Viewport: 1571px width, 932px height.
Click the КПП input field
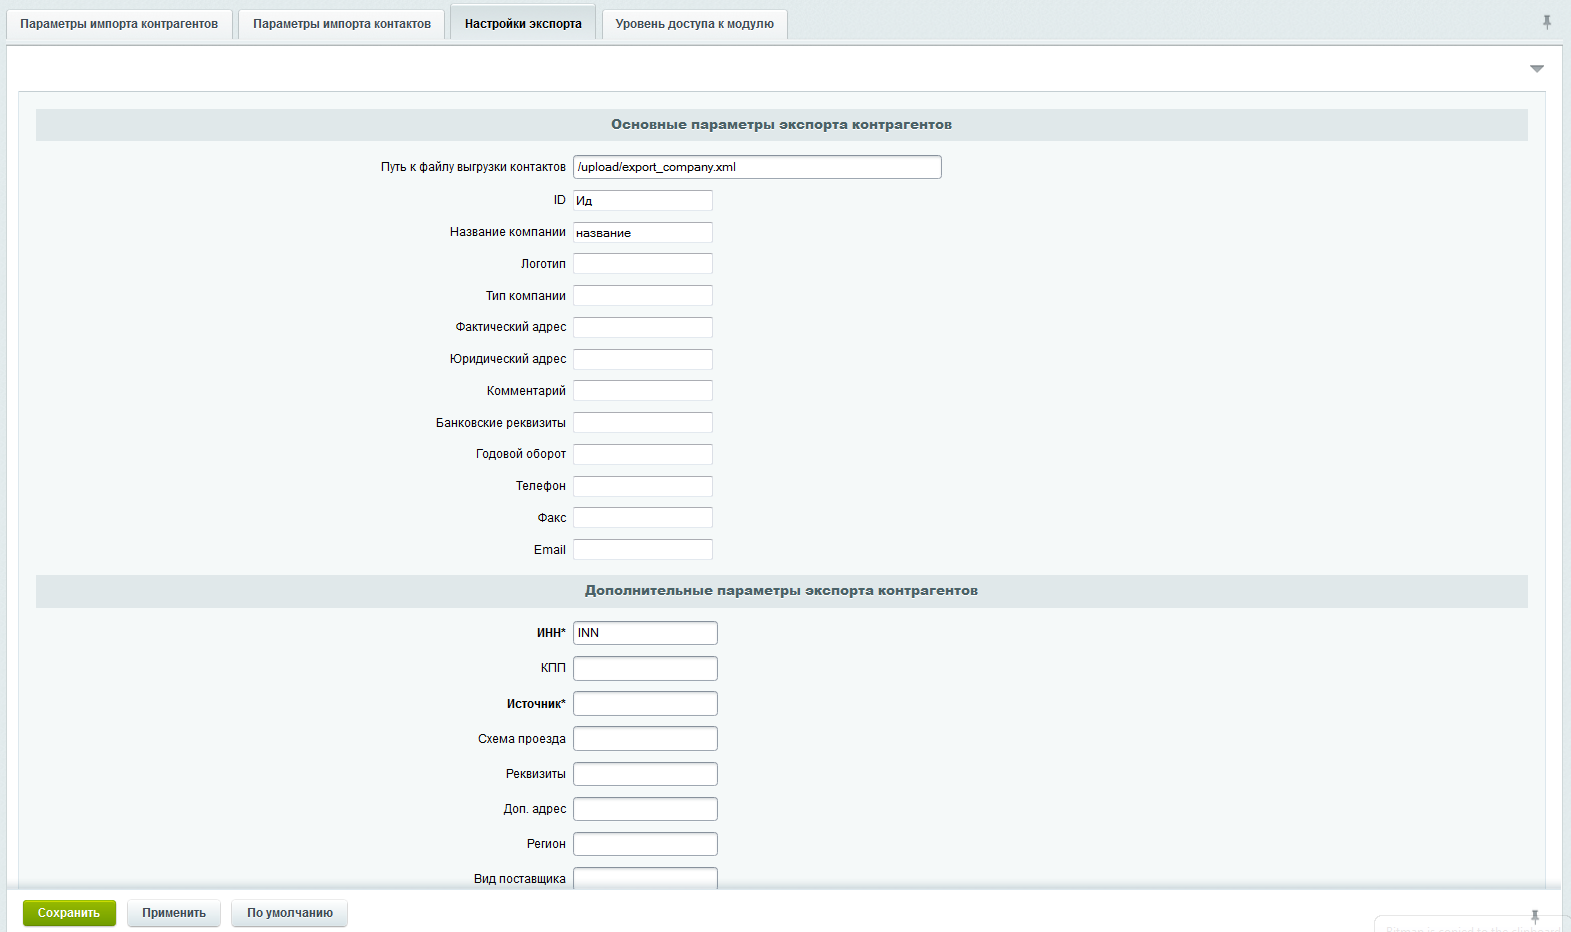click(x=645, y=668)
